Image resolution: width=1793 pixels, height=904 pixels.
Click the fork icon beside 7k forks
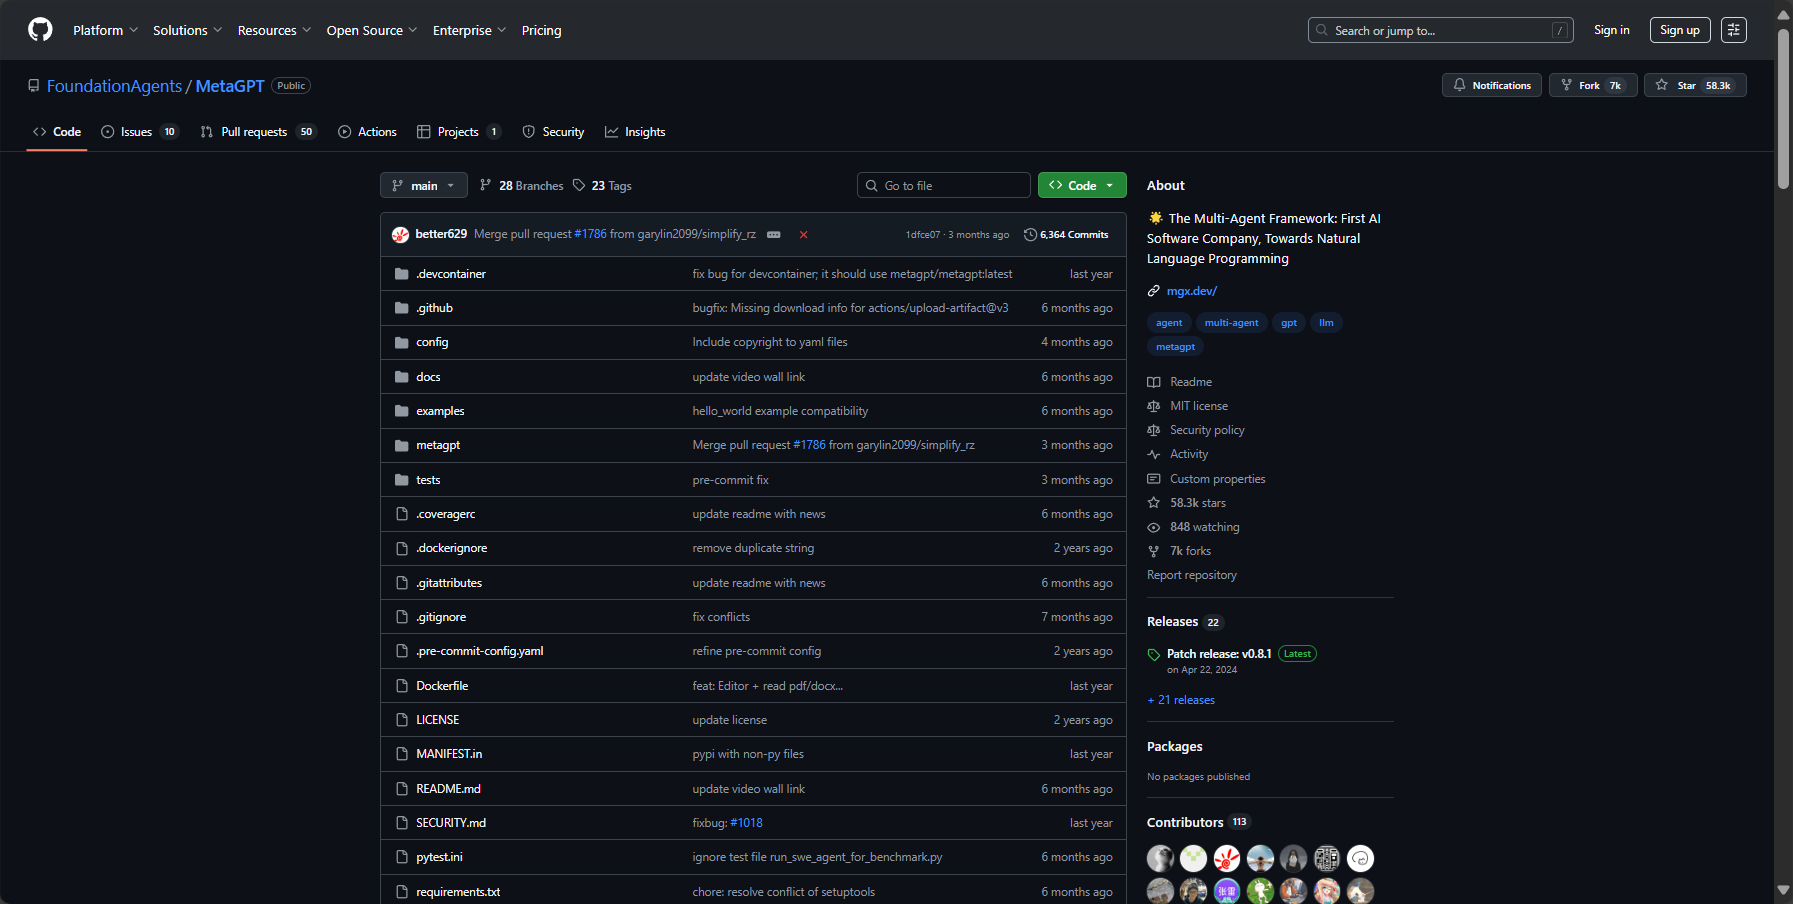pos(1154,551)
